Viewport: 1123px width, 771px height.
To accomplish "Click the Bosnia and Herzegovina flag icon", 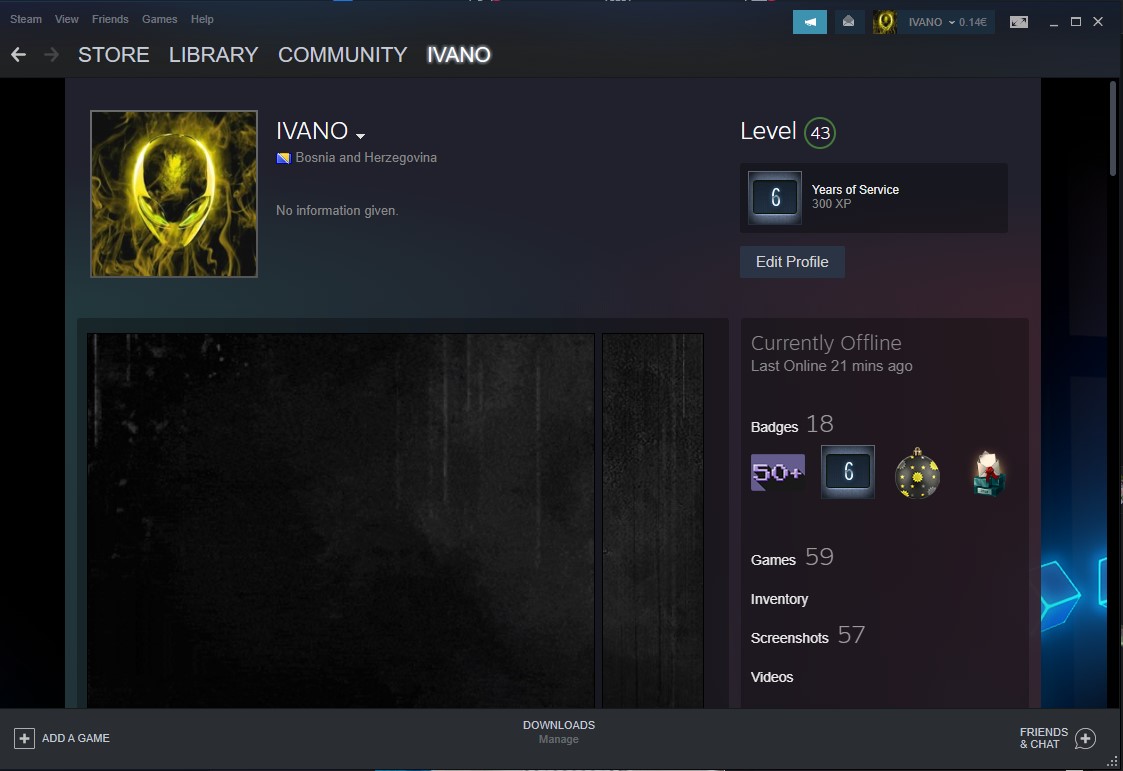I will click(x=283, y=158).
